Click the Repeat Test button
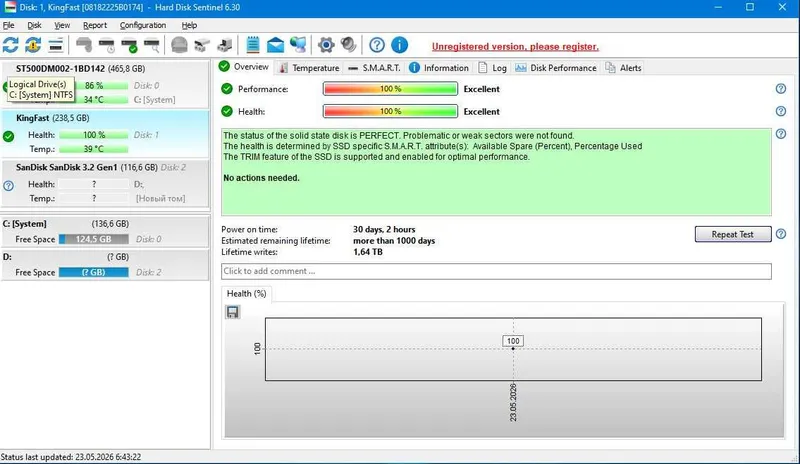The width and height of the screenshot is (800, 464). [733, 234]
